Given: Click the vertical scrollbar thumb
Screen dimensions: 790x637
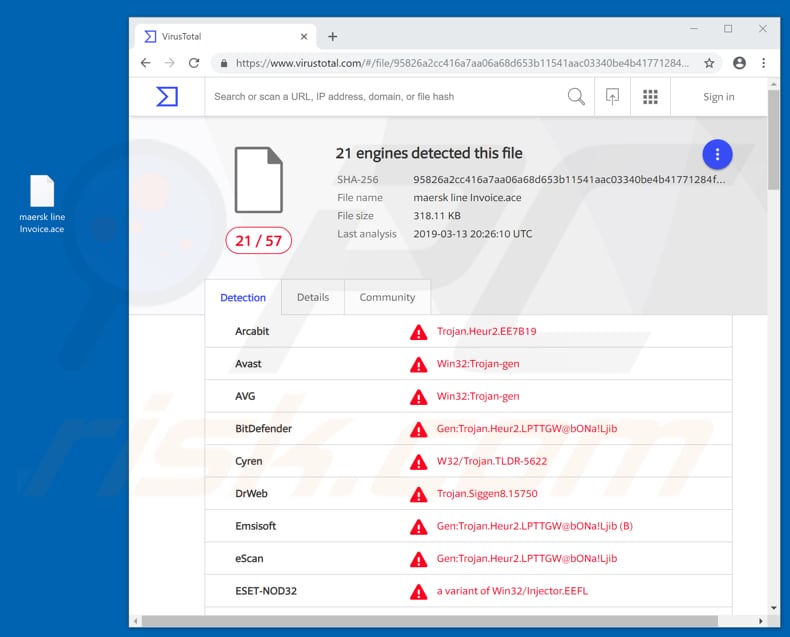Looking at the screenshot, I should point(773,140).
